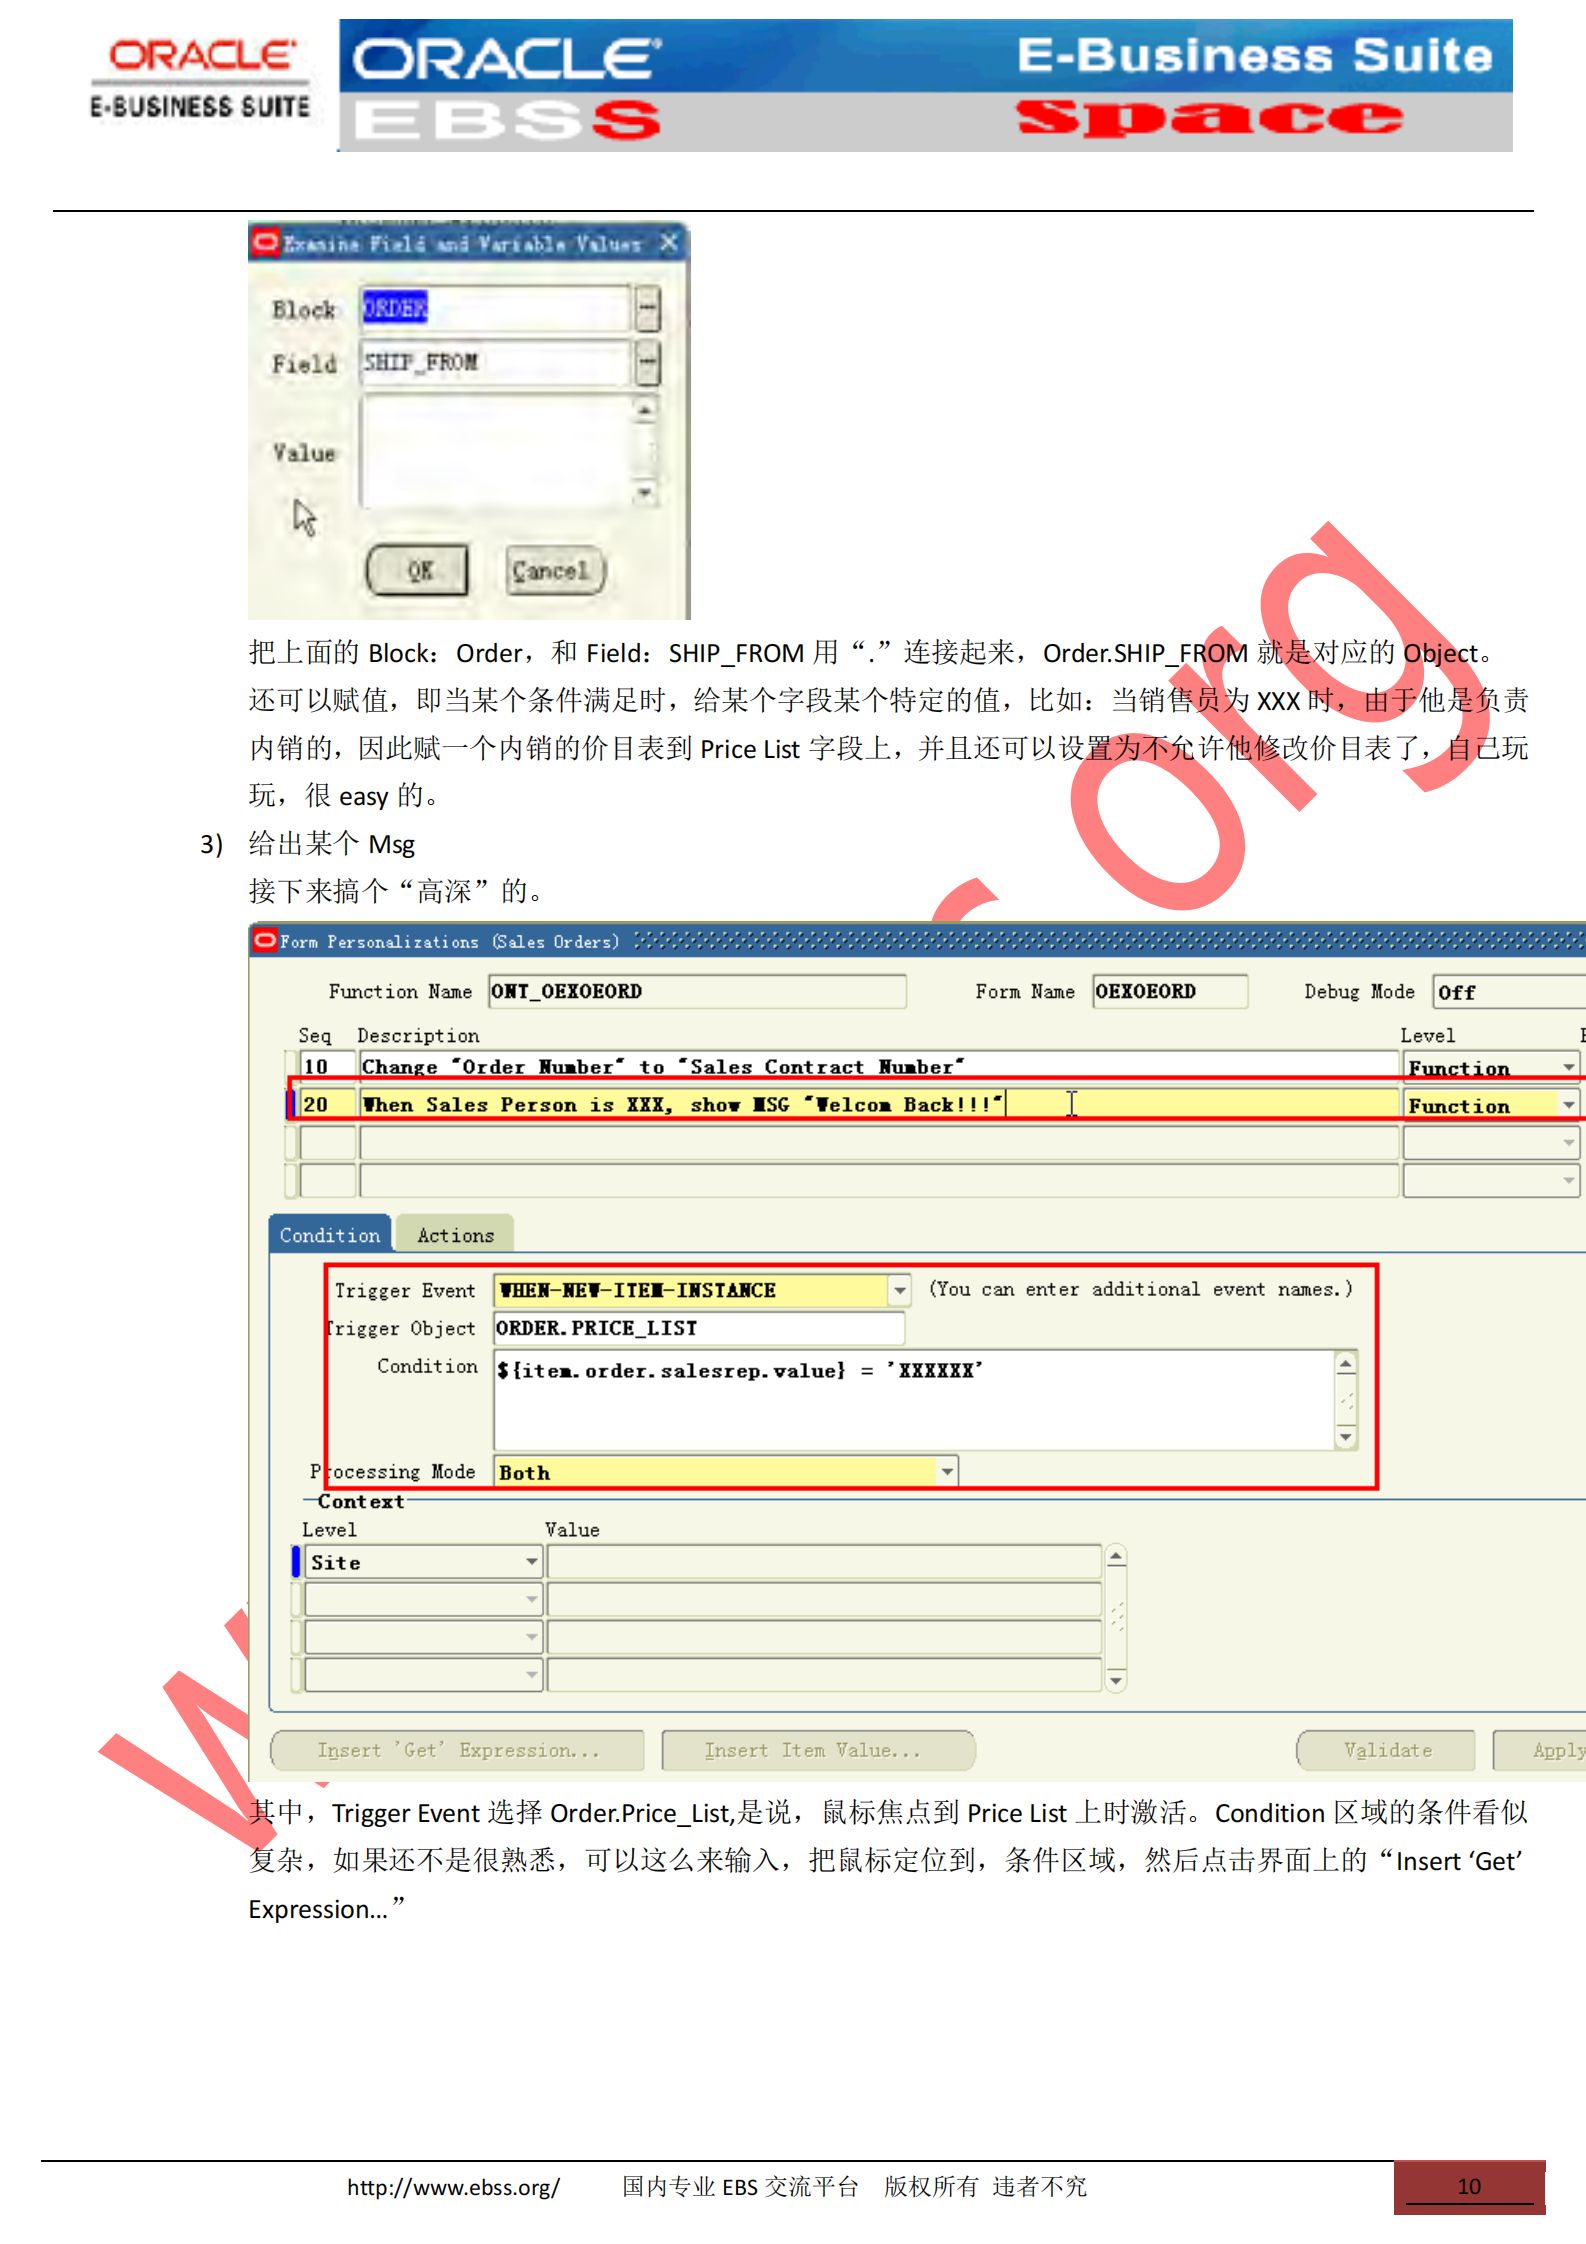Click Context list scroll down arrow
The height and width of the screenshot is (2244, 1586).
1116,1680
